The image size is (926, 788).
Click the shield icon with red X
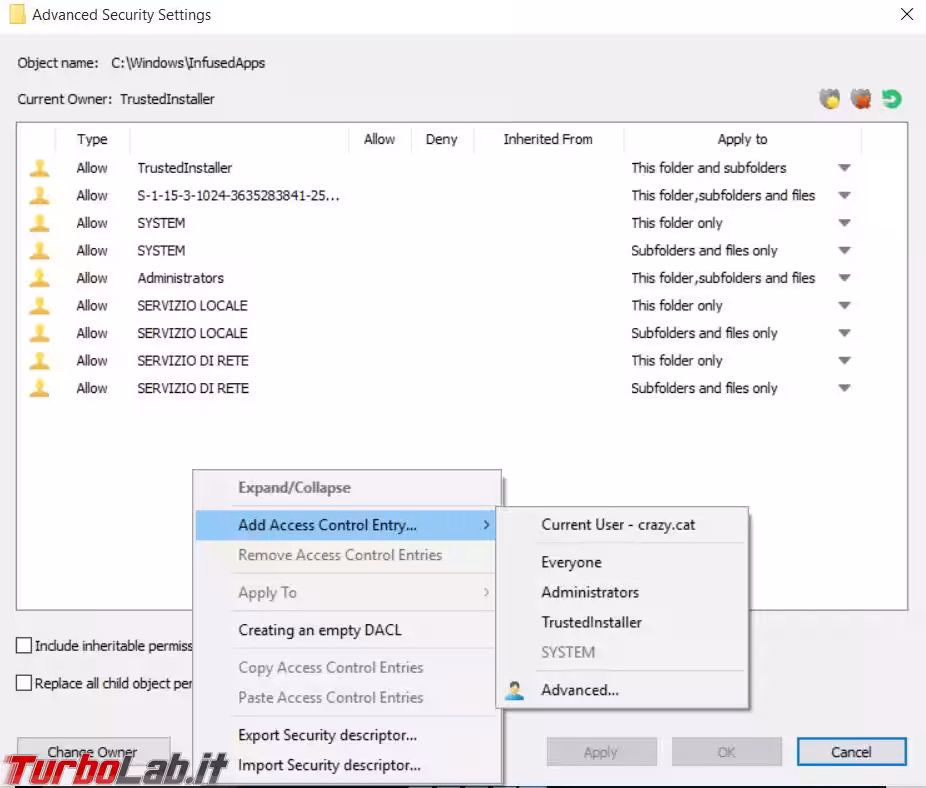click(x=860, y=99)
